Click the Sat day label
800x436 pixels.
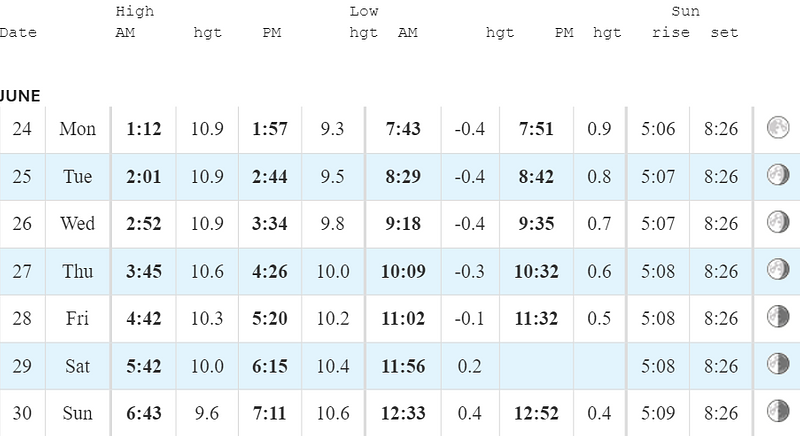click(78, 366)
